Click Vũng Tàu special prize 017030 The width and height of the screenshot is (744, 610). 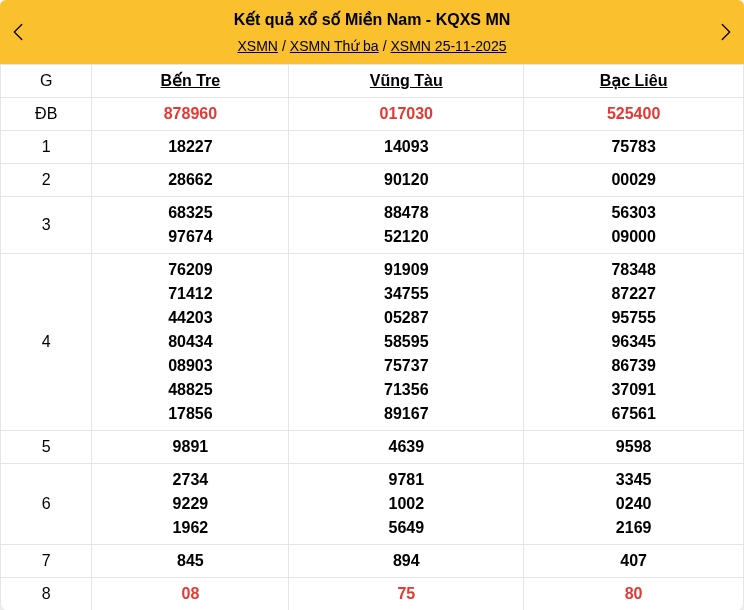tap(406, 114)
